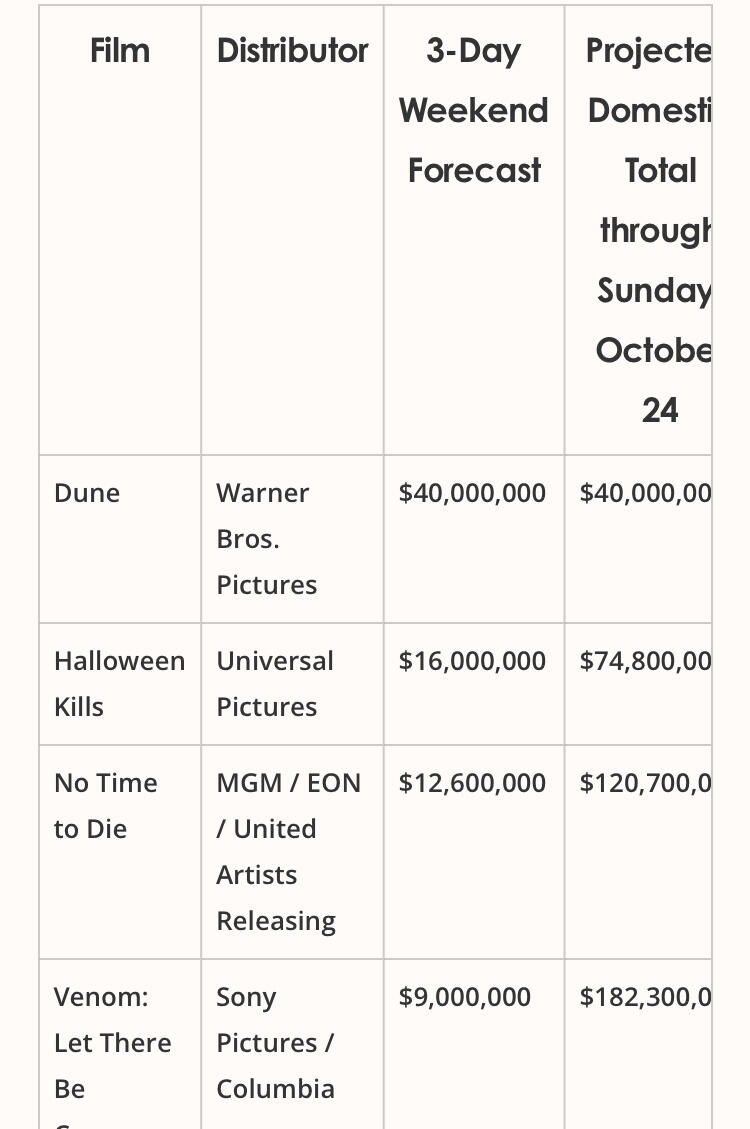Screen dimensions: 750x1129
Task: Click the Venom: Let There Be cell
Action: click(112, 1043)
